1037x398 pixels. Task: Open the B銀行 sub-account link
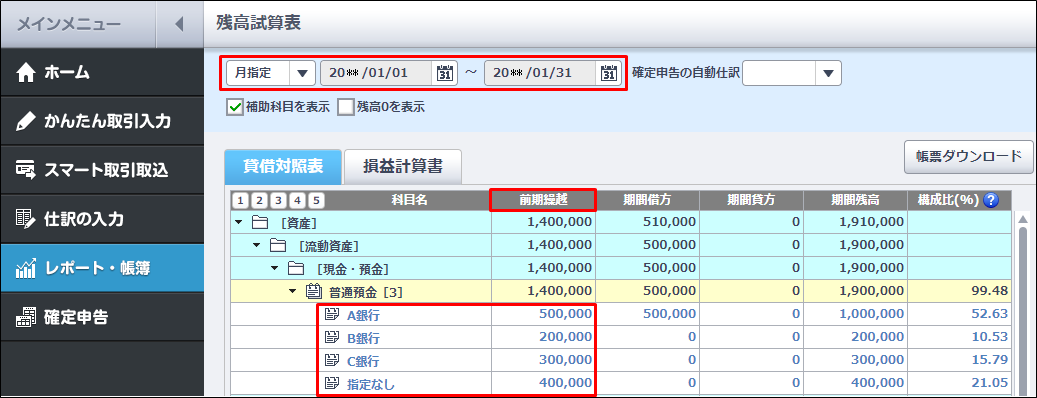click(x=364, y=338)
